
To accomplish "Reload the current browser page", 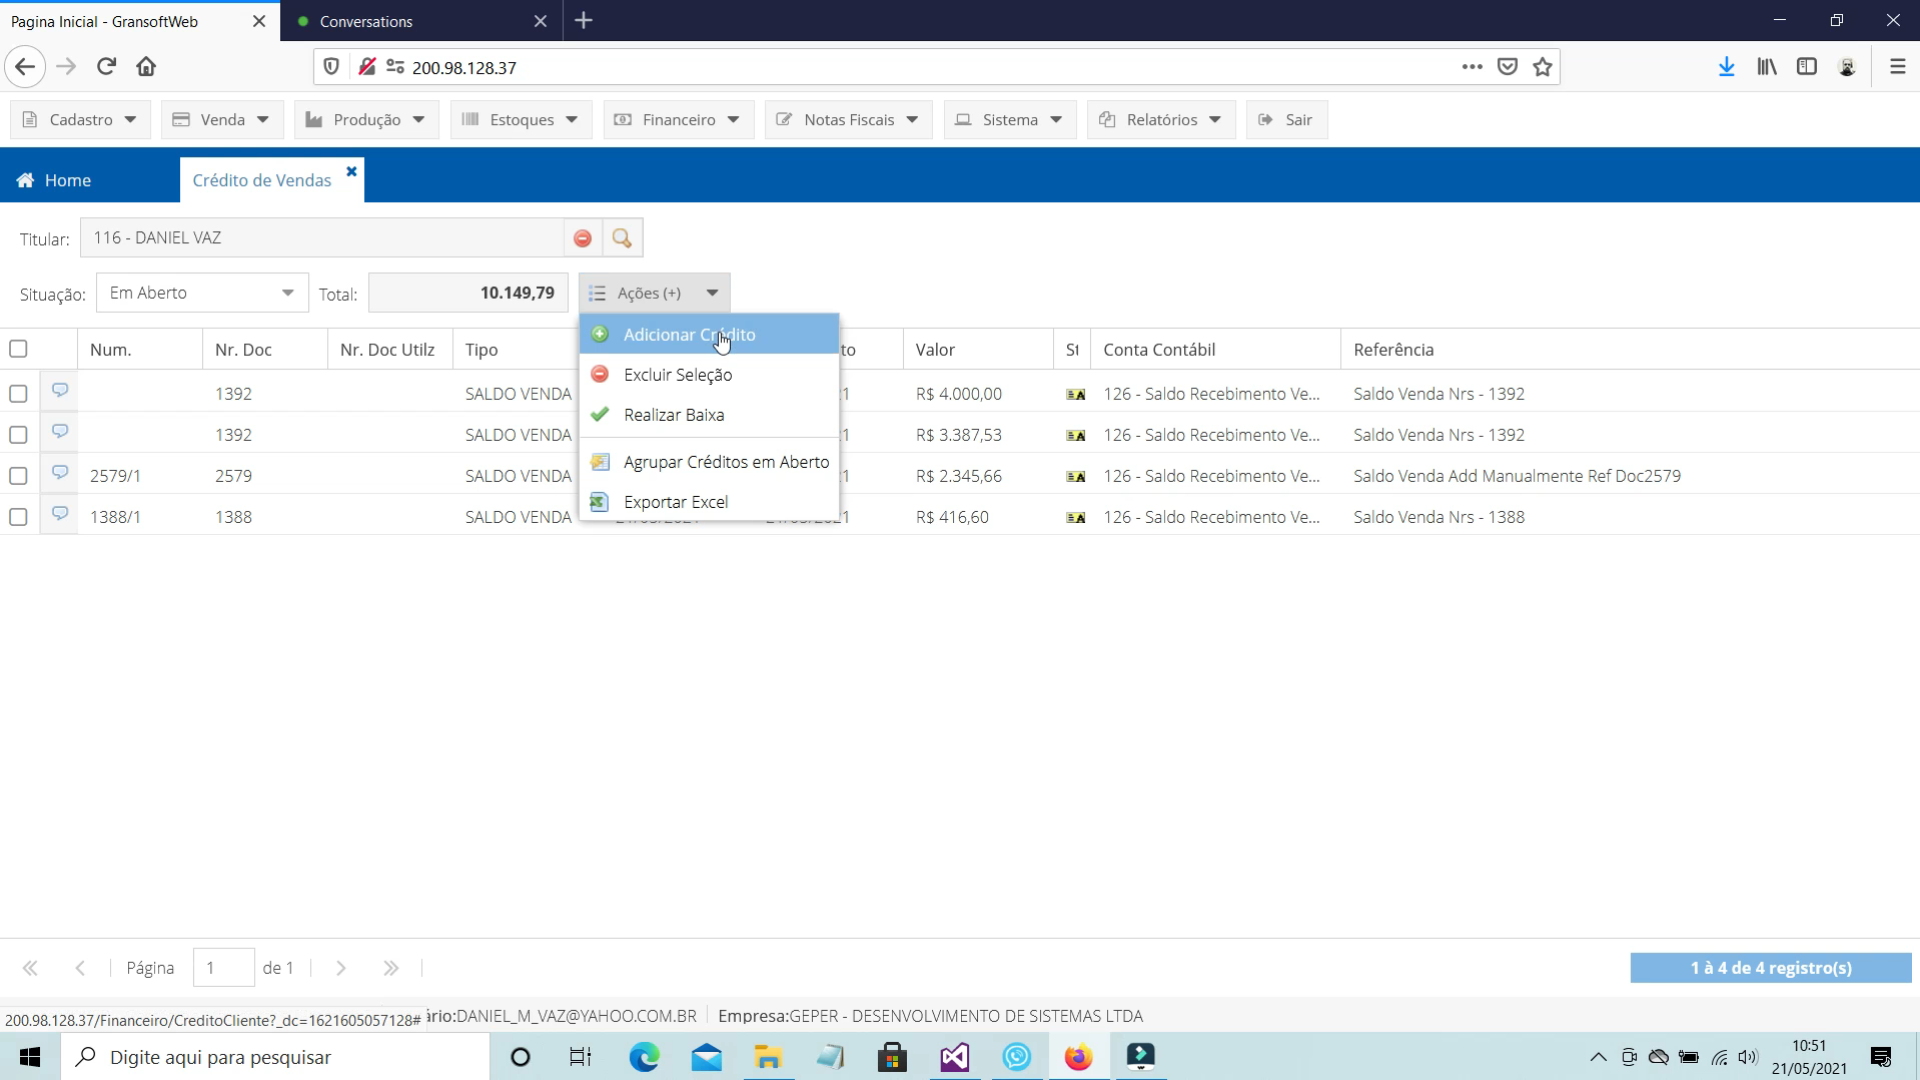I will [106, 67].
